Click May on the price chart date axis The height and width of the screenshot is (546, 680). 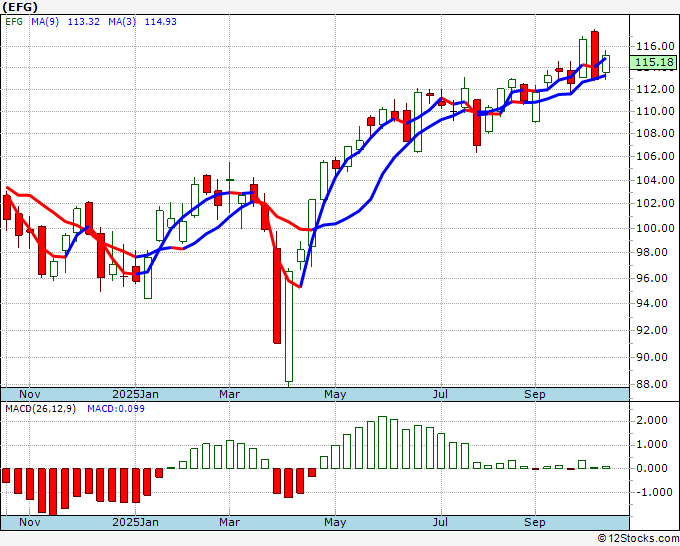point(335,394)
